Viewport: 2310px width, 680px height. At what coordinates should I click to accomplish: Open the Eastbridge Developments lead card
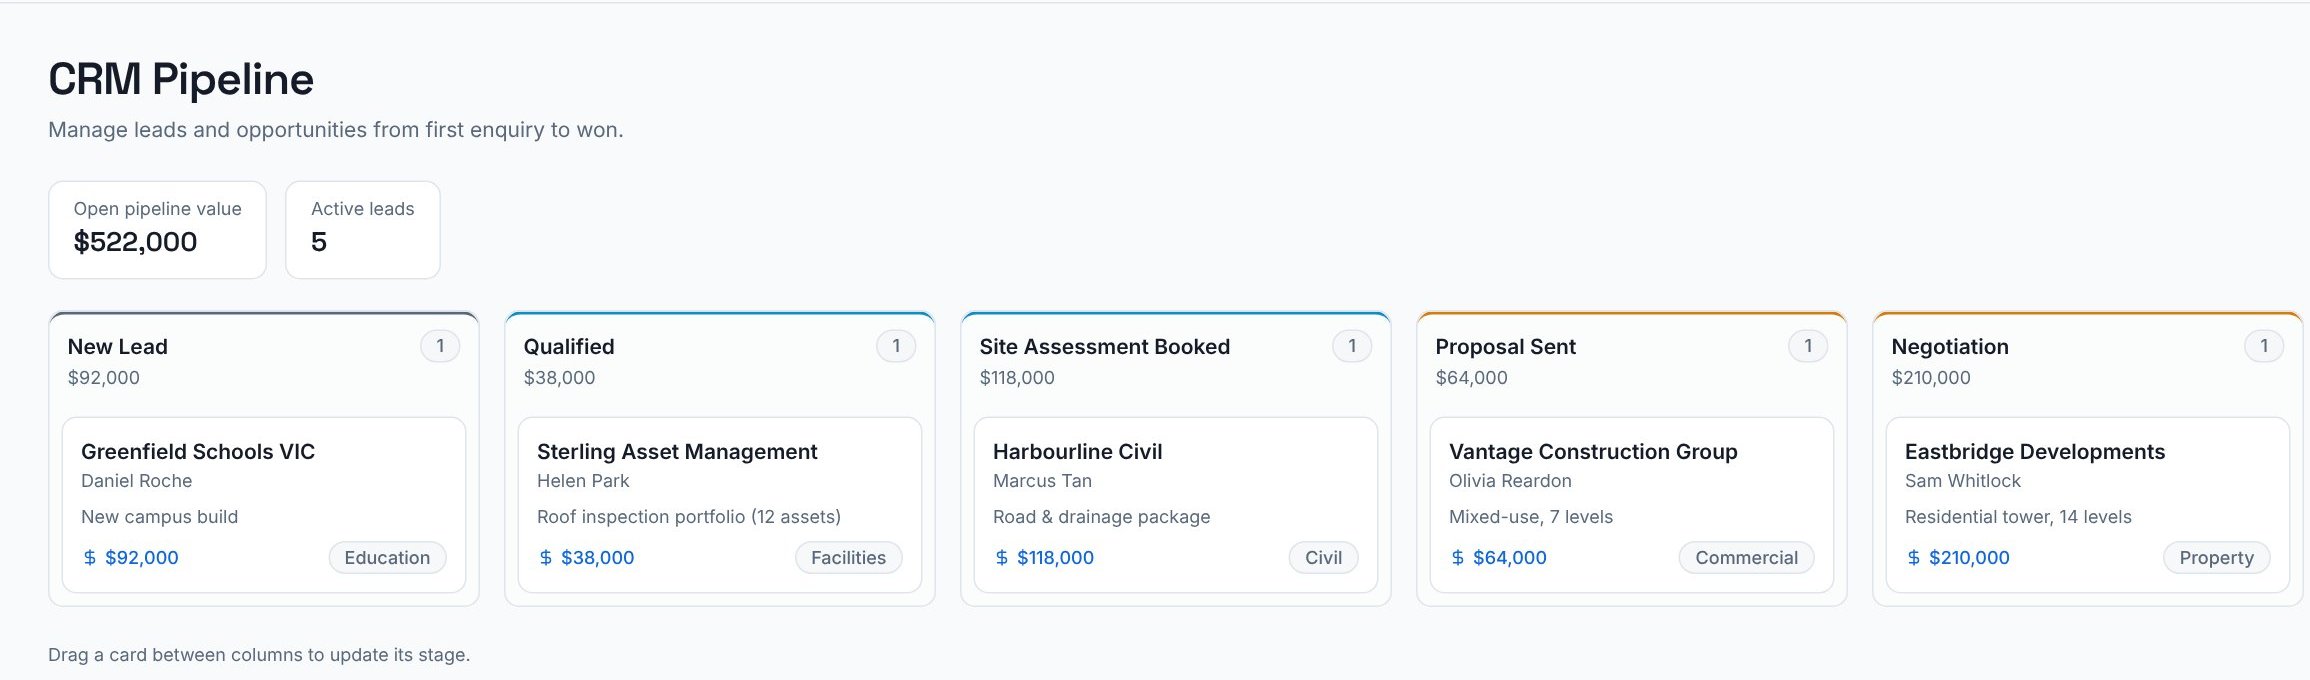pyautogui.click(x=2088, y=505)
